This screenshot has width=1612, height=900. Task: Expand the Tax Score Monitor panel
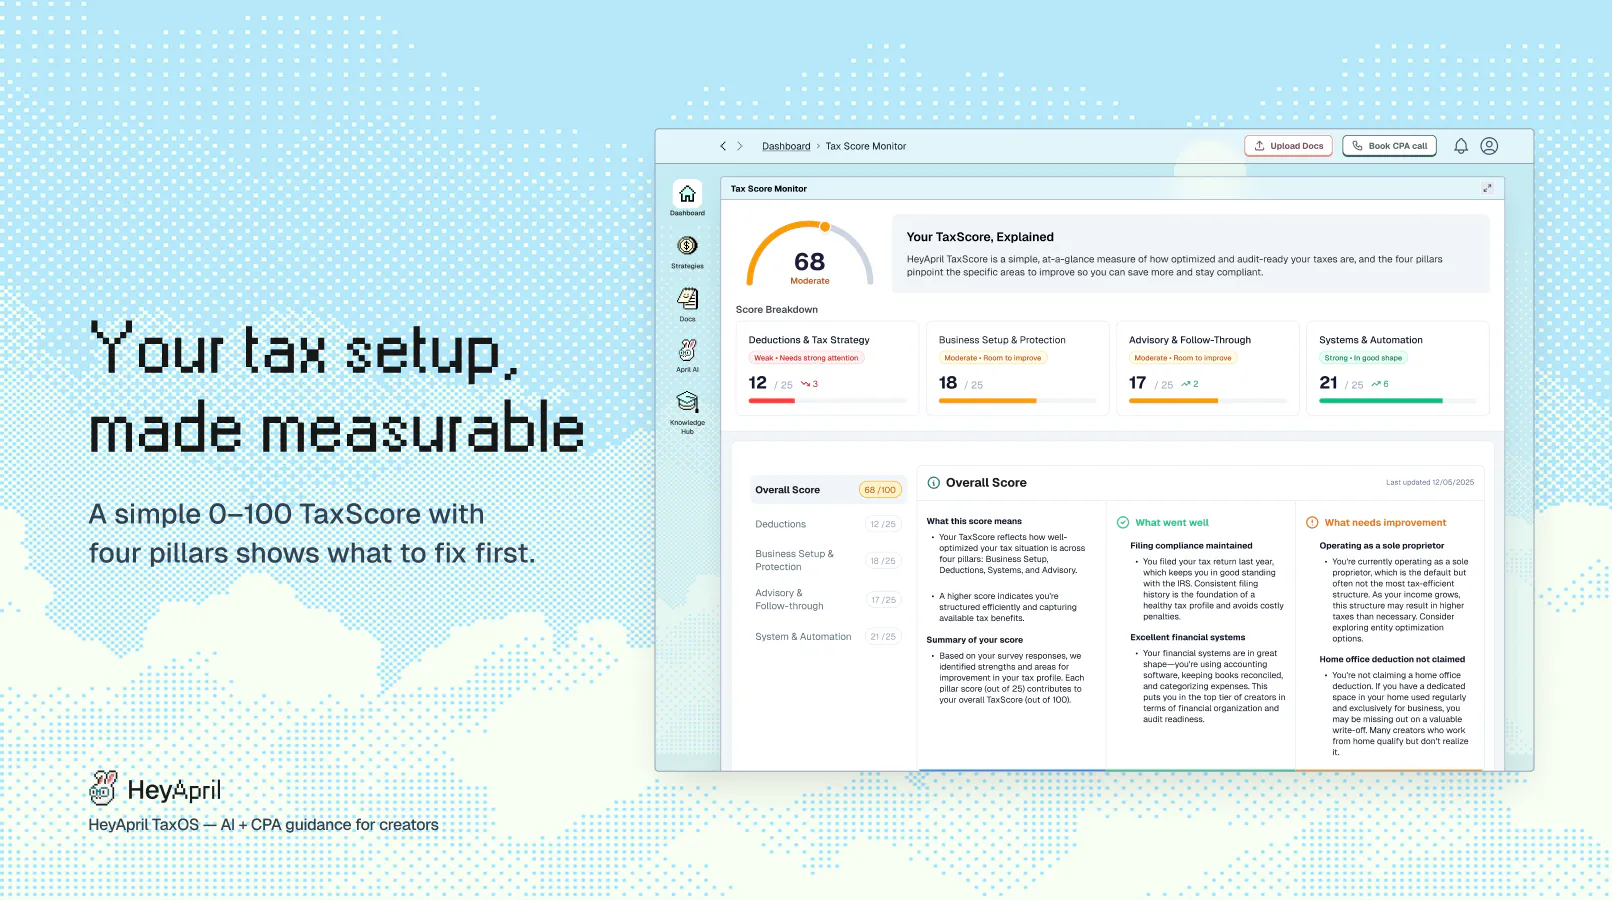(x=1487, y=188)
